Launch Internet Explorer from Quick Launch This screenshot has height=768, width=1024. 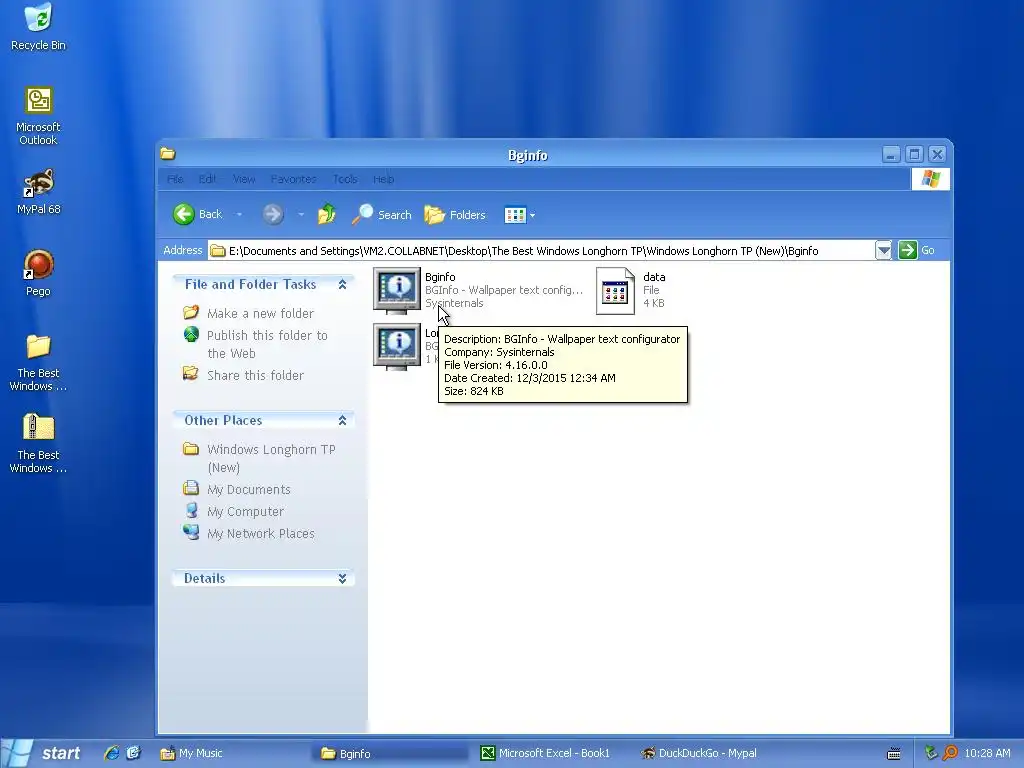coord(112,753)
